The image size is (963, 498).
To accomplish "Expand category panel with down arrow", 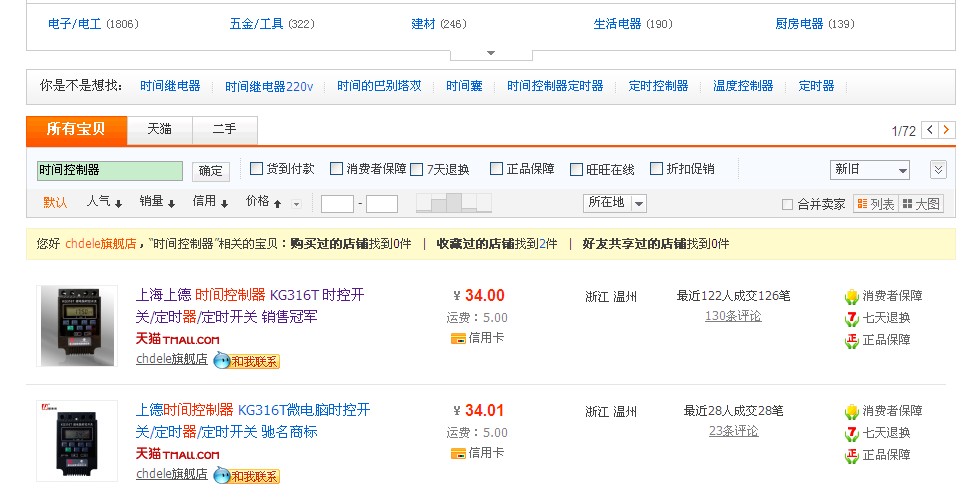I will coord(491,53).
